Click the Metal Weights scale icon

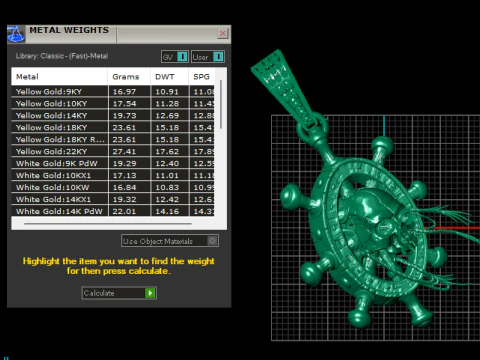tap(16, 34)
